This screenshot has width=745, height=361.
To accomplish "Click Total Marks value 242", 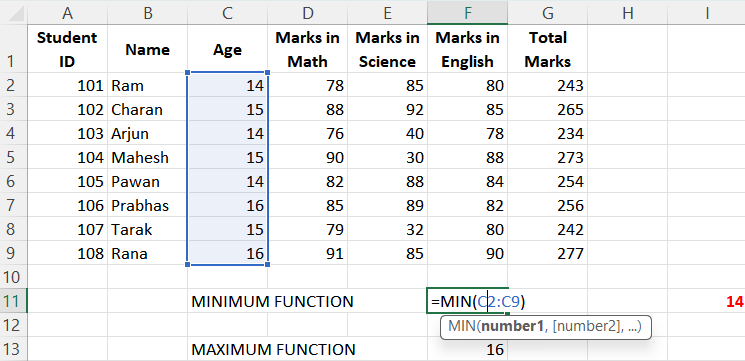I will point(547,229).
